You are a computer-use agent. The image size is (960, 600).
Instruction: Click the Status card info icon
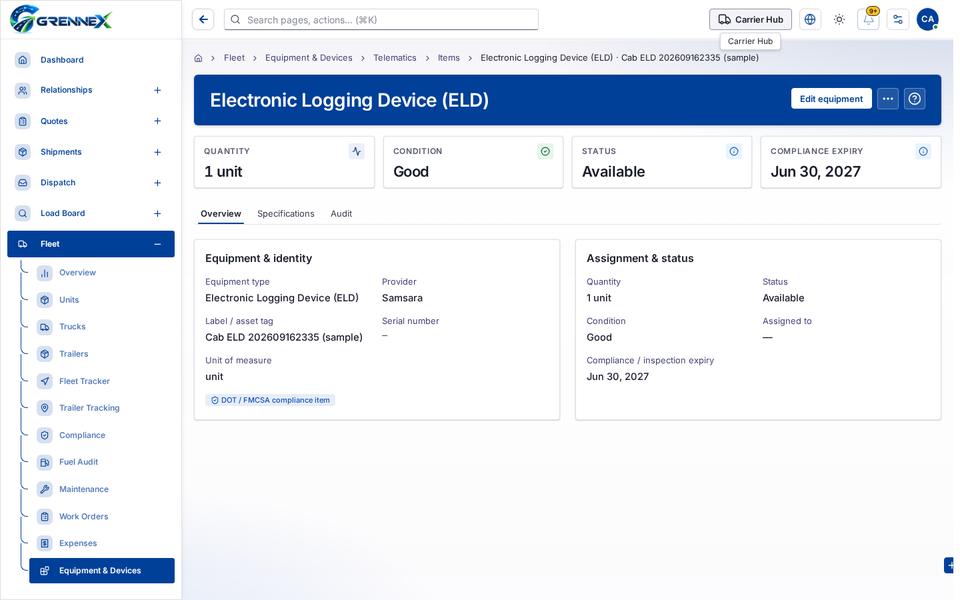[x=733, y=151]
